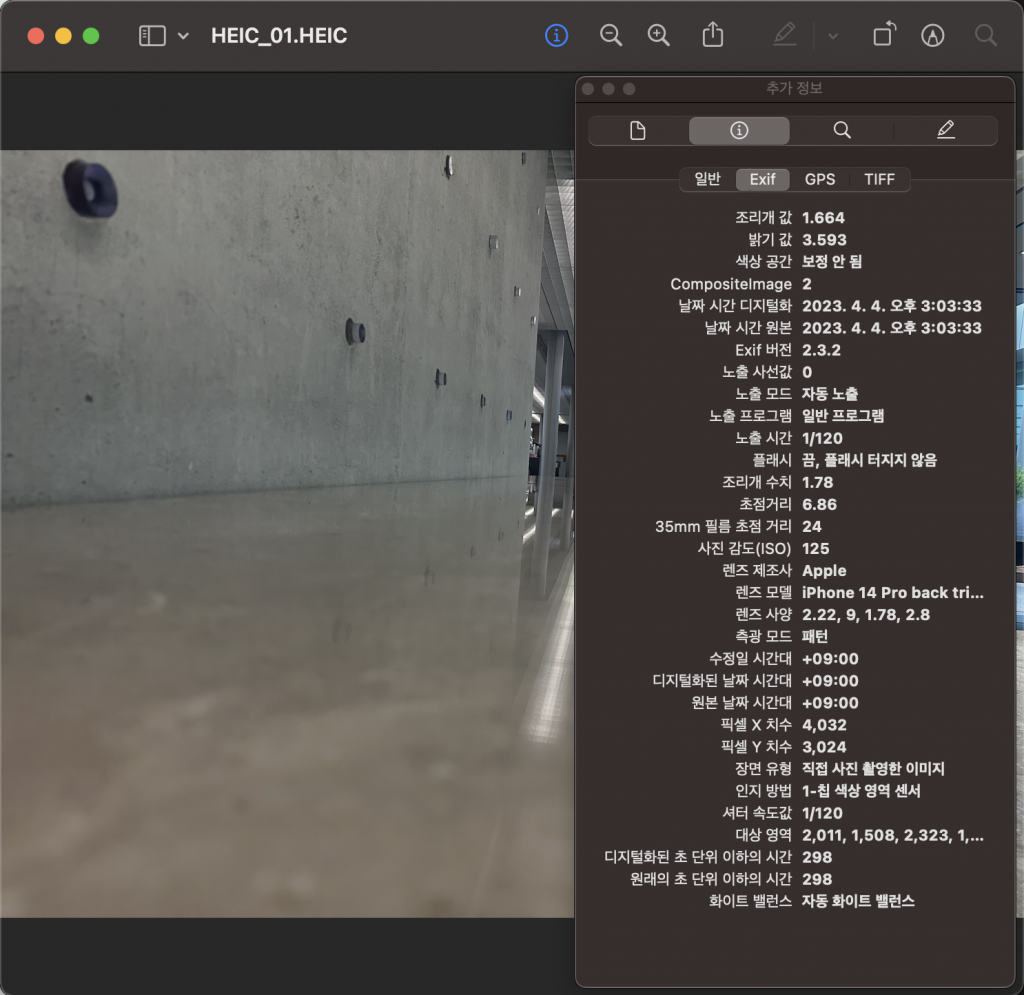Click the 35mm 필름 초점 거리 24 value
Screen dimensions: 1024x995
811,526
